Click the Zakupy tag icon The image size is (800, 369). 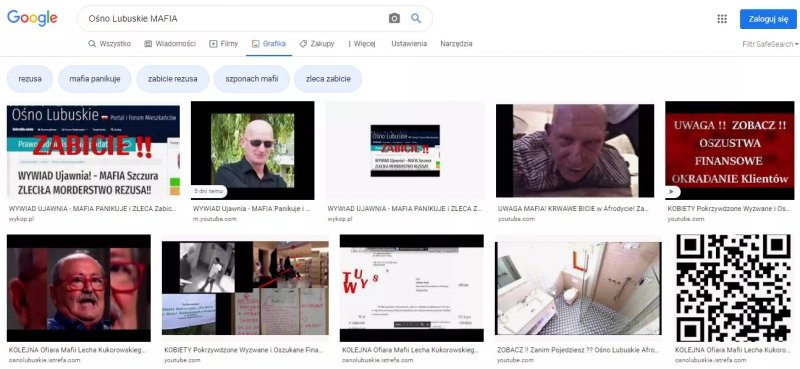coord(303,44)
